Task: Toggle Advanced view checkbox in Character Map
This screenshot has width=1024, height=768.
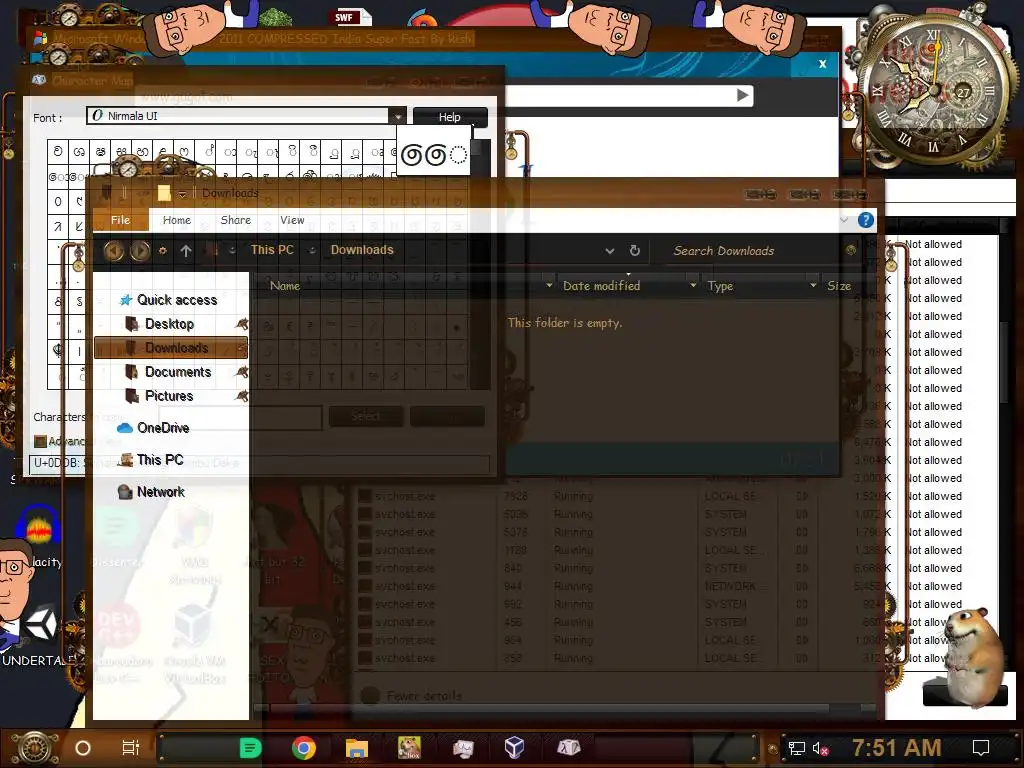Action: pos(40,441)
